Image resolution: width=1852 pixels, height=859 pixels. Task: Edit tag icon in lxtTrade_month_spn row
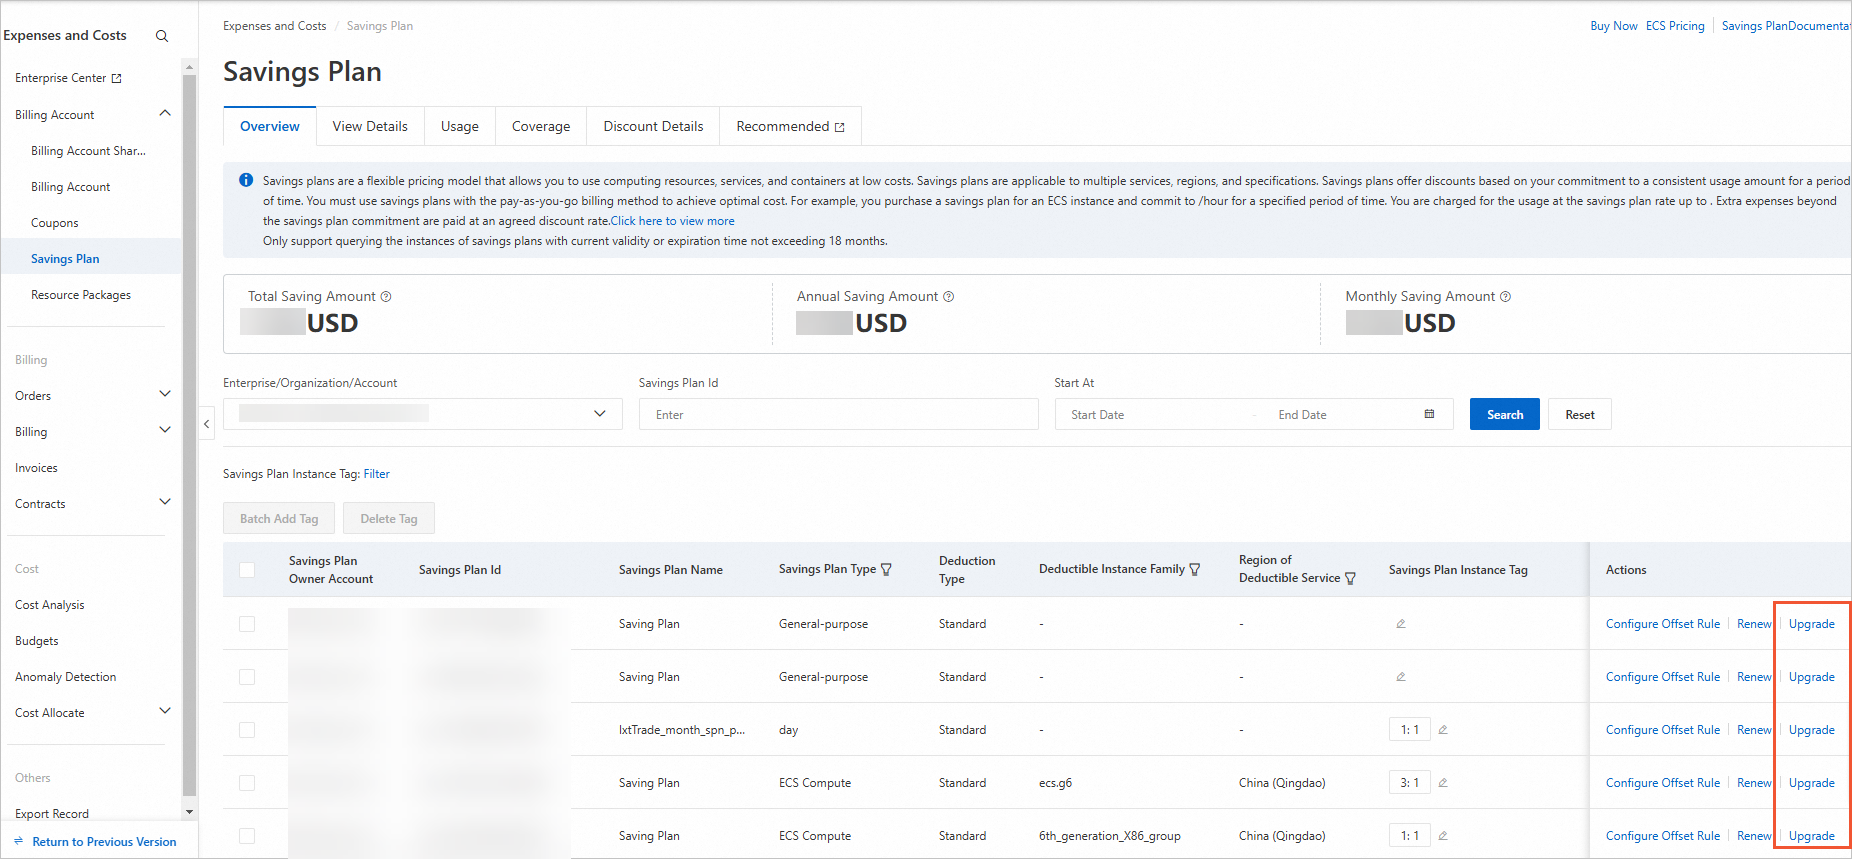click(1443, 730)
